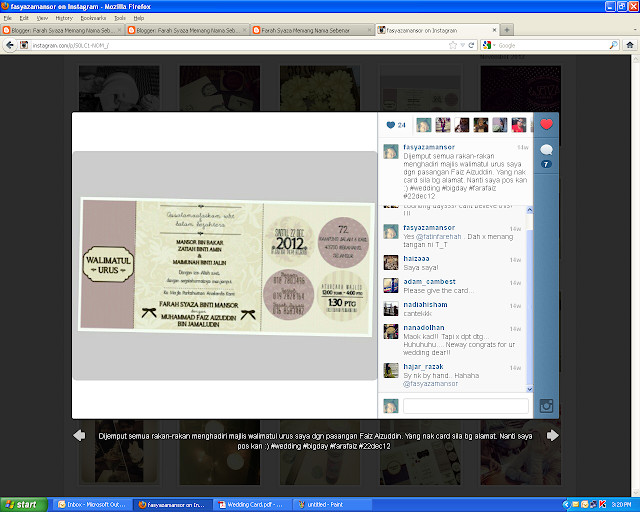
Task: Click sixth liker avatar in red
Action: [x=519, y=125]
